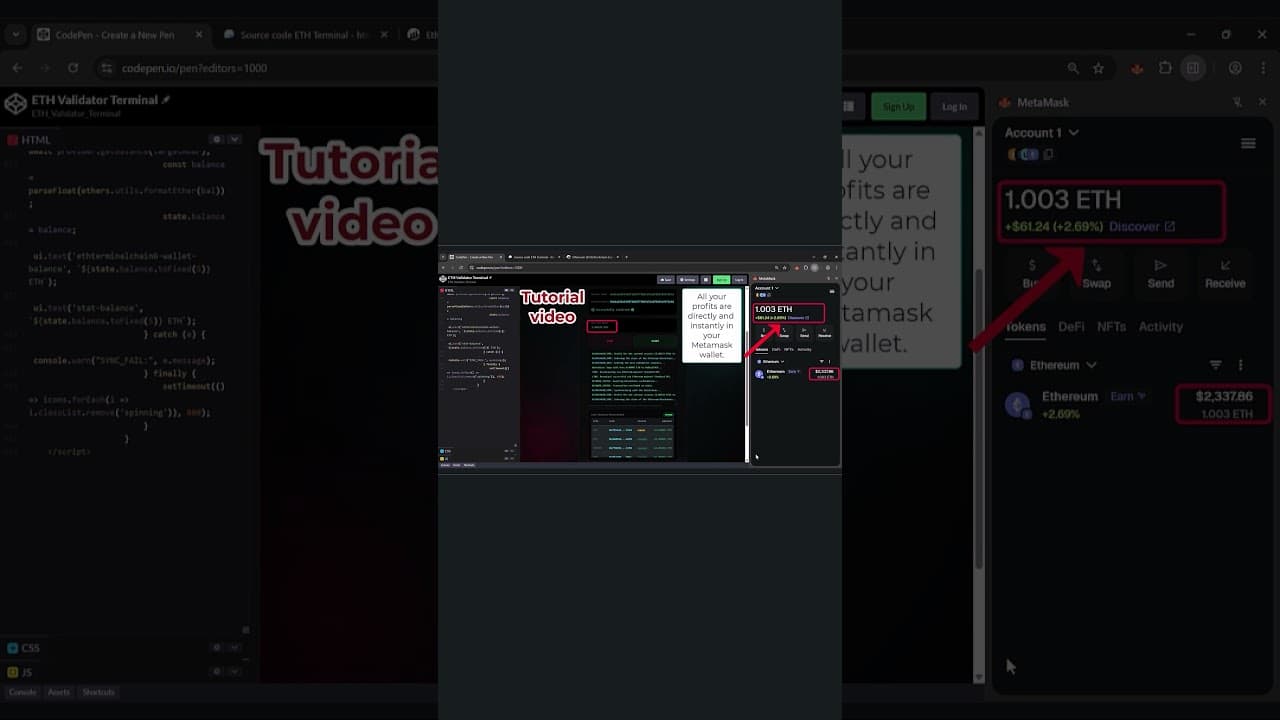Select the large Tokens tab in MetaMask
1280x720 pixels.
(1024, 326)
